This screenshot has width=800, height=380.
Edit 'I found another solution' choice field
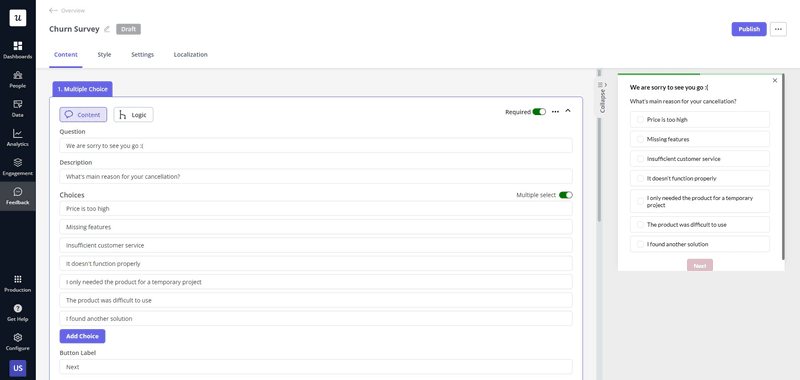pyautogui.click(x=316, y=318)
